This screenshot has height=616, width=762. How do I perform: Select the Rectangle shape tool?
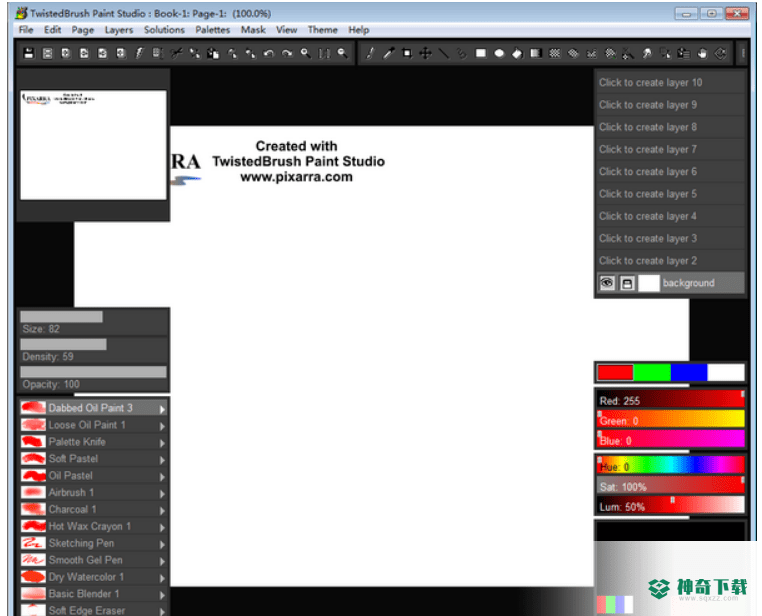point(481,53)
